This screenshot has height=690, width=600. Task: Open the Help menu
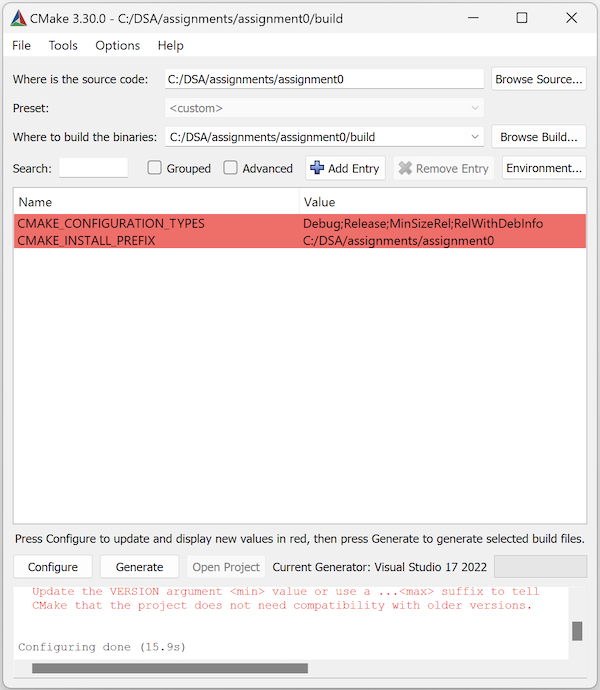170,45
